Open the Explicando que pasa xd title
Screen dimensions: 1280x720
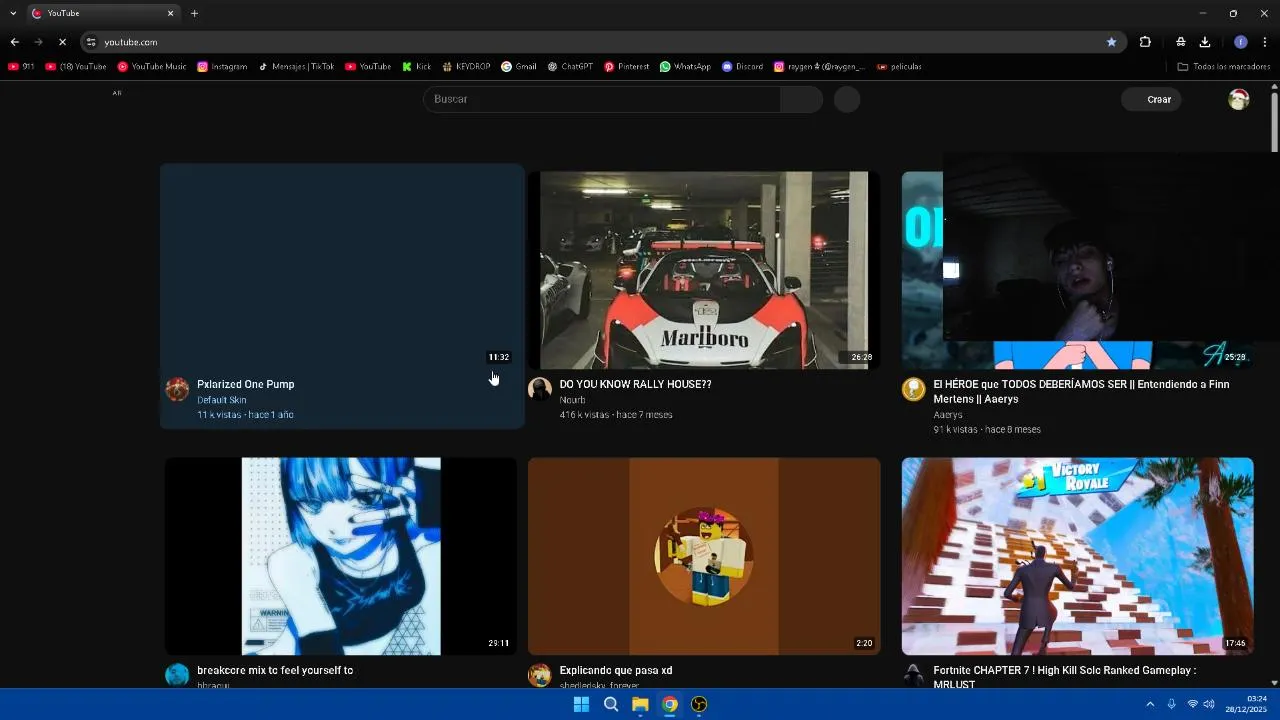point(616,671)
